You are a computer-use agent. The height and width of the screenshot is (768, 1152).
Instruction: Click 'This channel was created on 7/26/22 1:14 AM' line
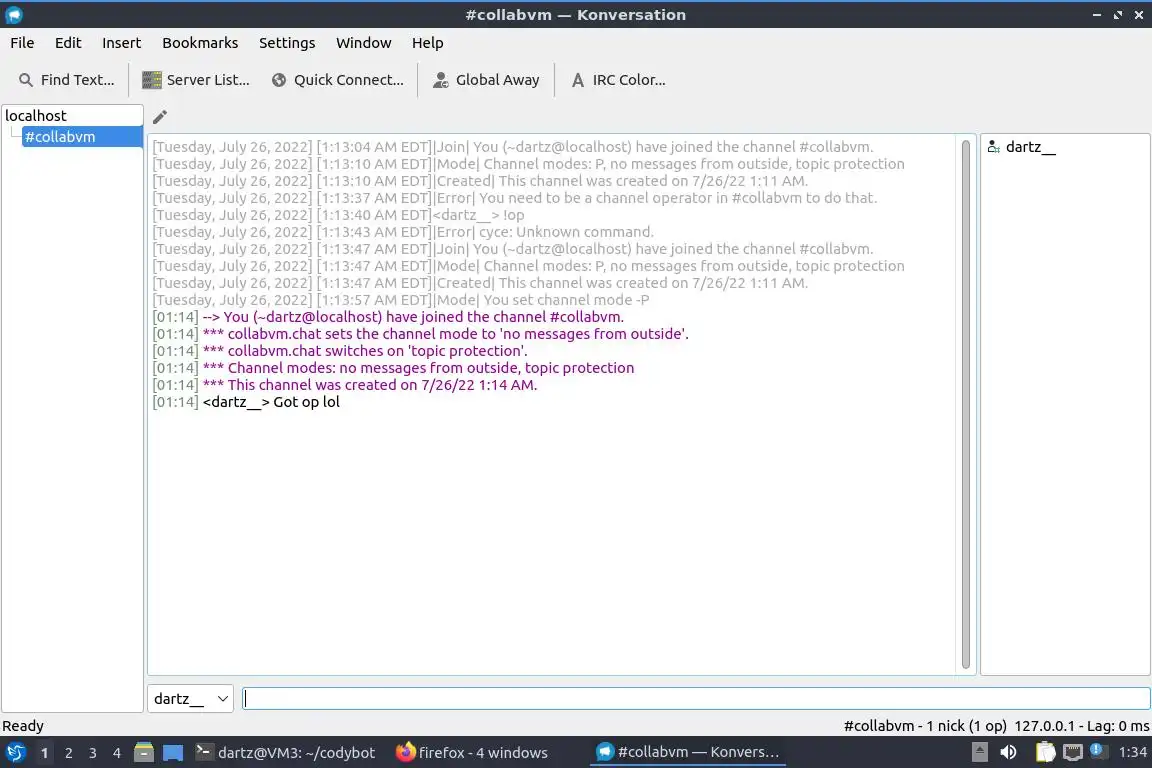(x=345, y=385)
